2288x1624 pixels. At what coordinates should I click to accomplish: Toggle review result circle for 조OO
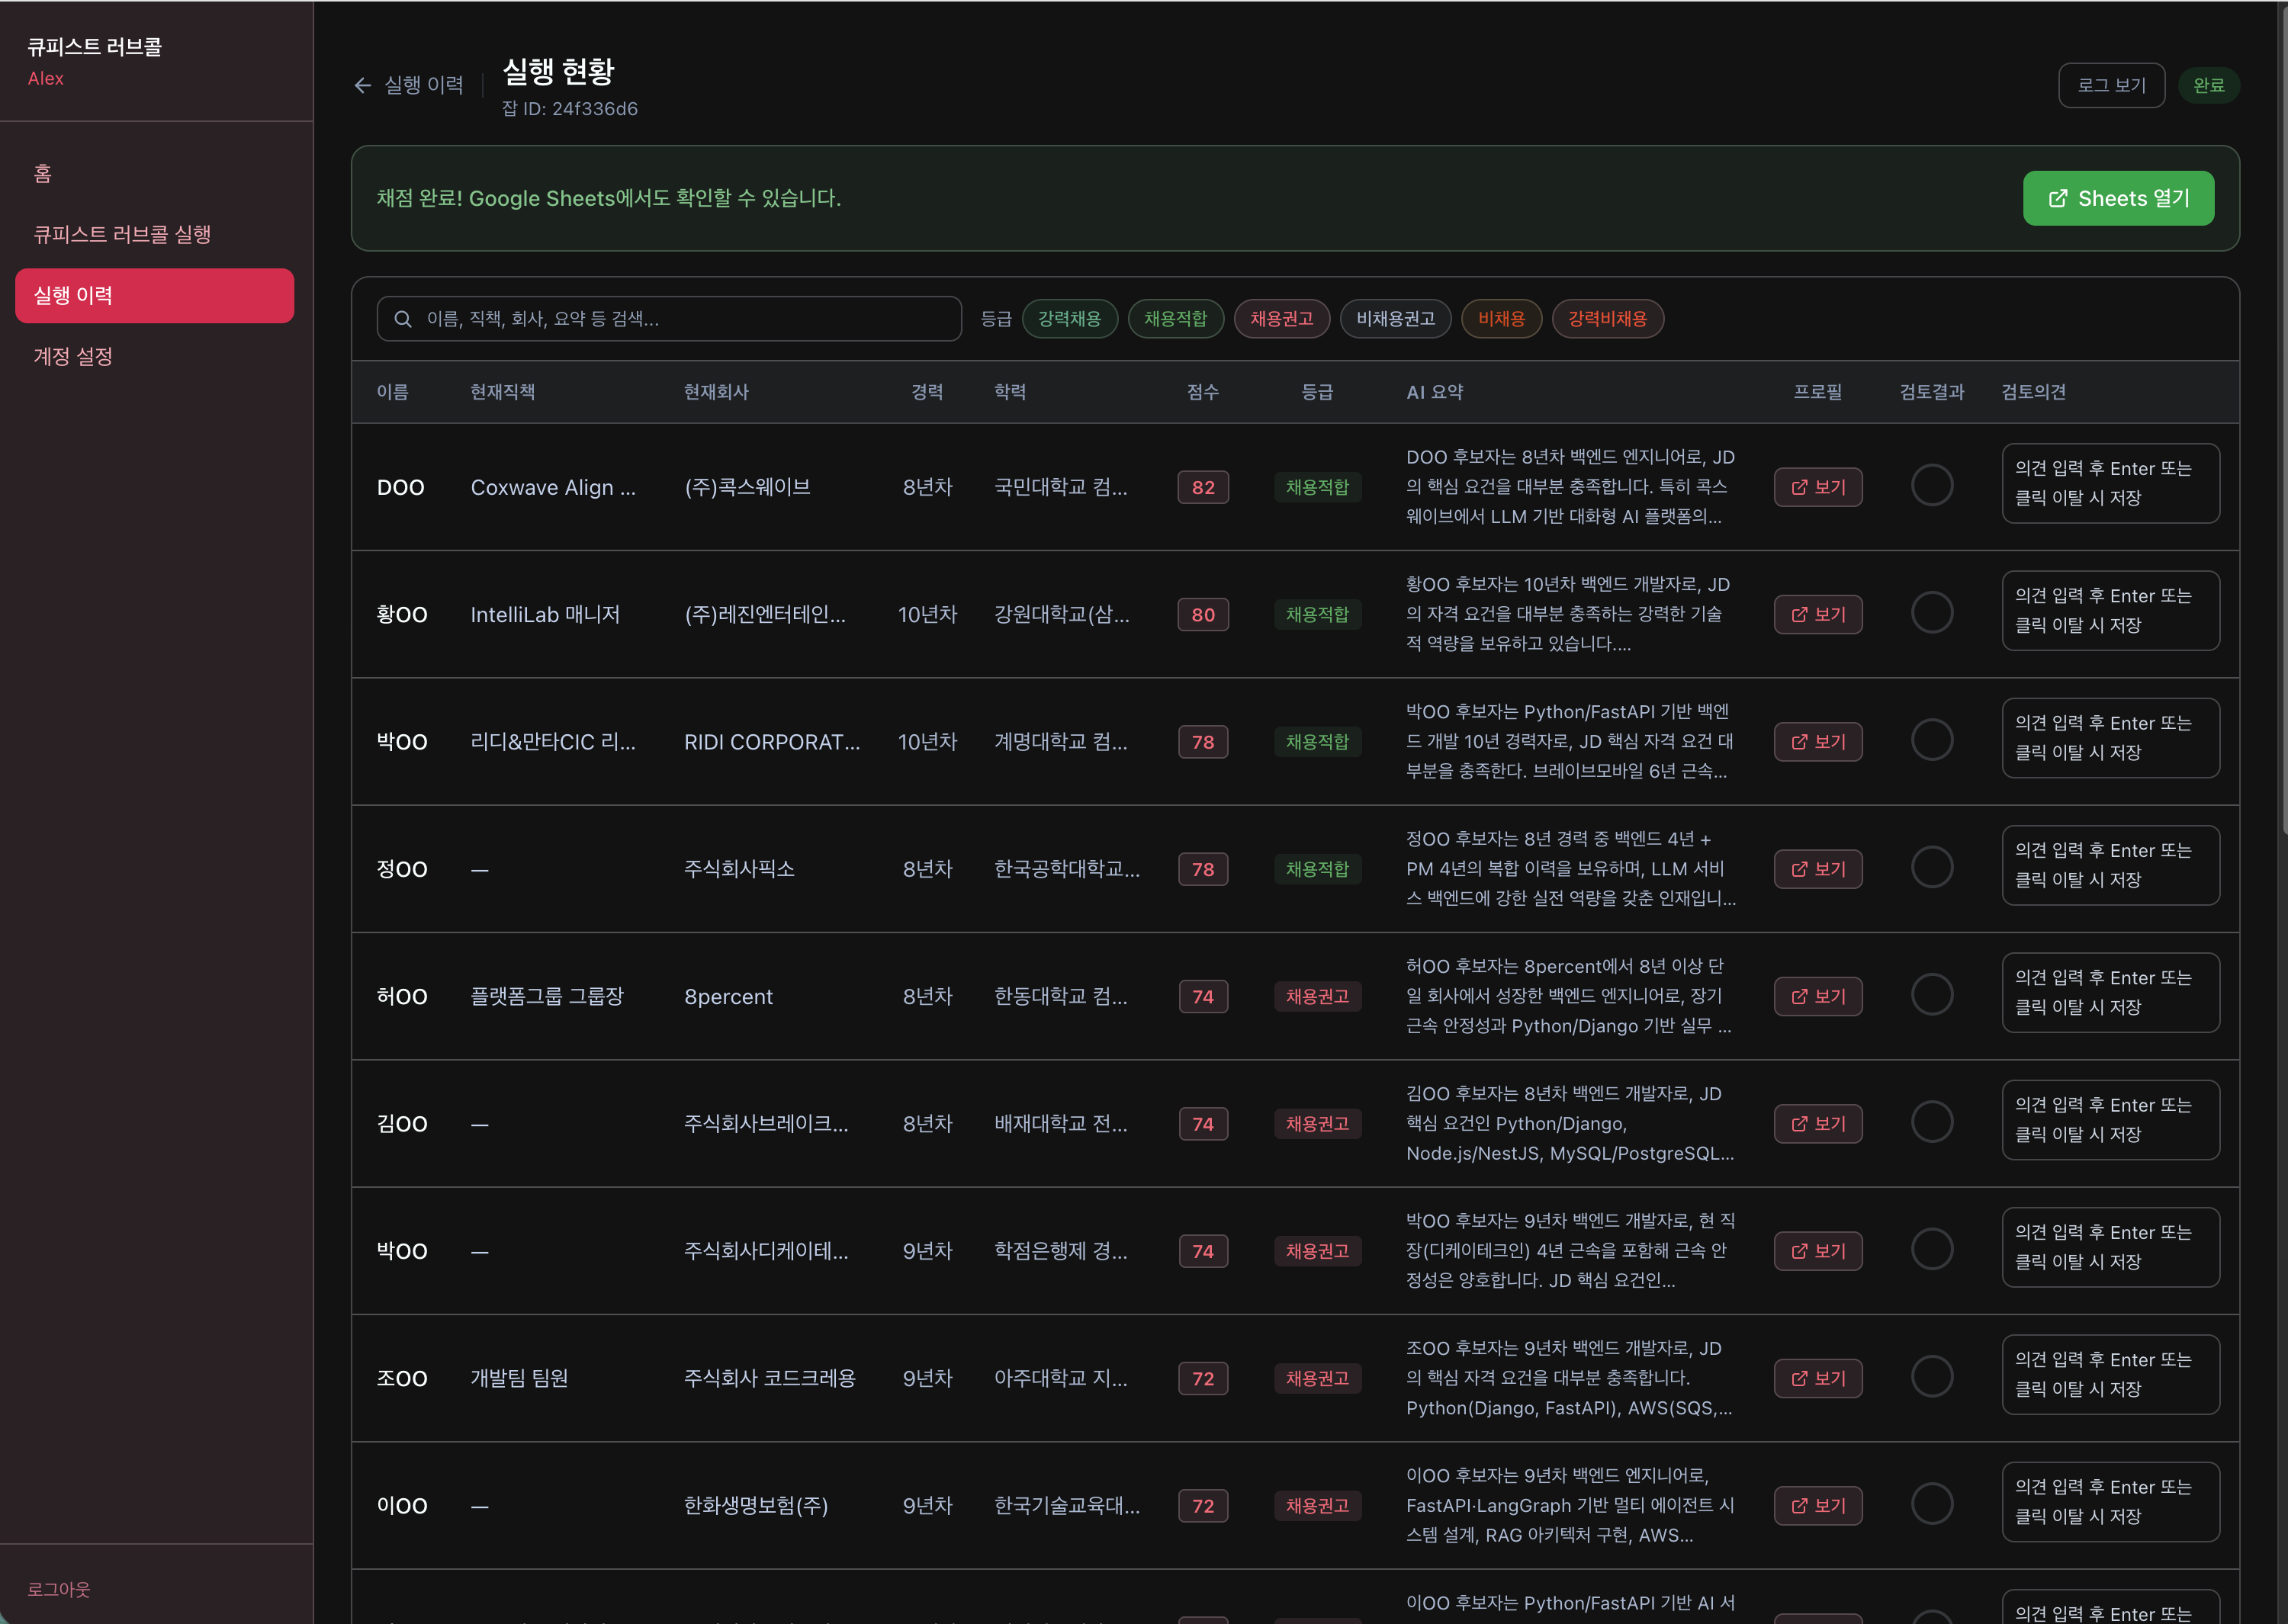1931,1376
